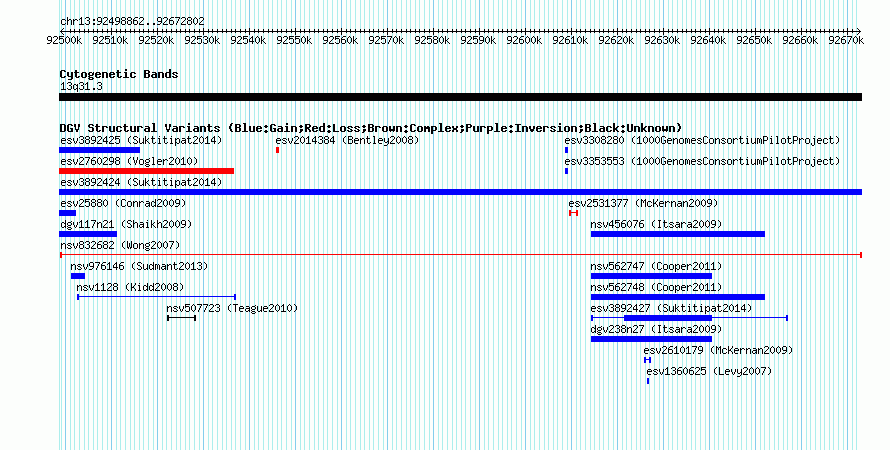Click the thin red line of nsv832682
890x450 pixels.
pyautogui.click(x=461, y=255)
